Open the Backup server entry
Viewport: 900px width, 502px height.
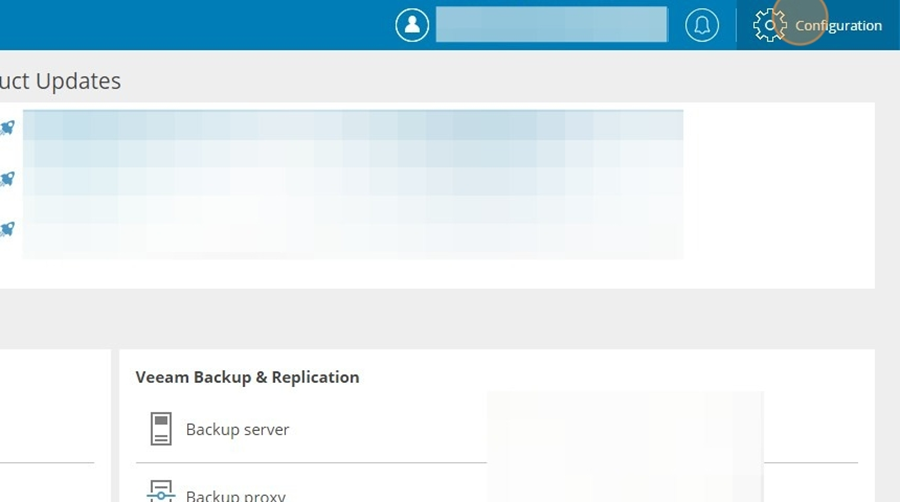point(237,429)
